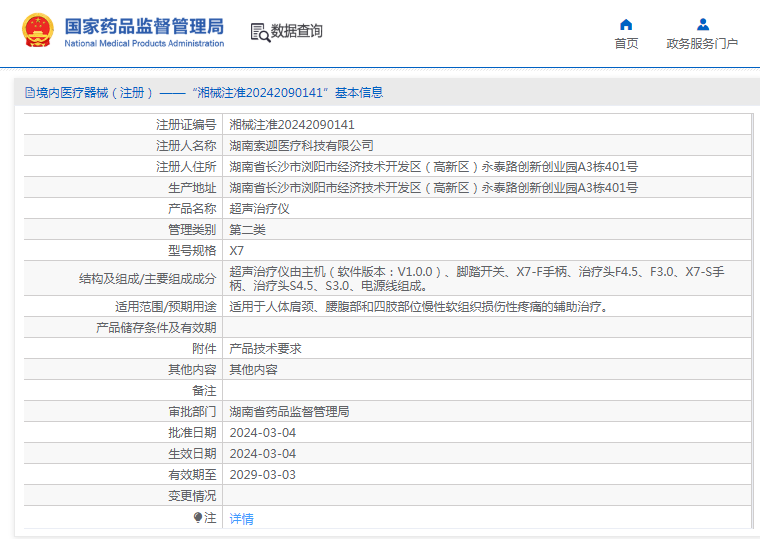Click 生效日期 value 2024-03-04

click(263, 454)
